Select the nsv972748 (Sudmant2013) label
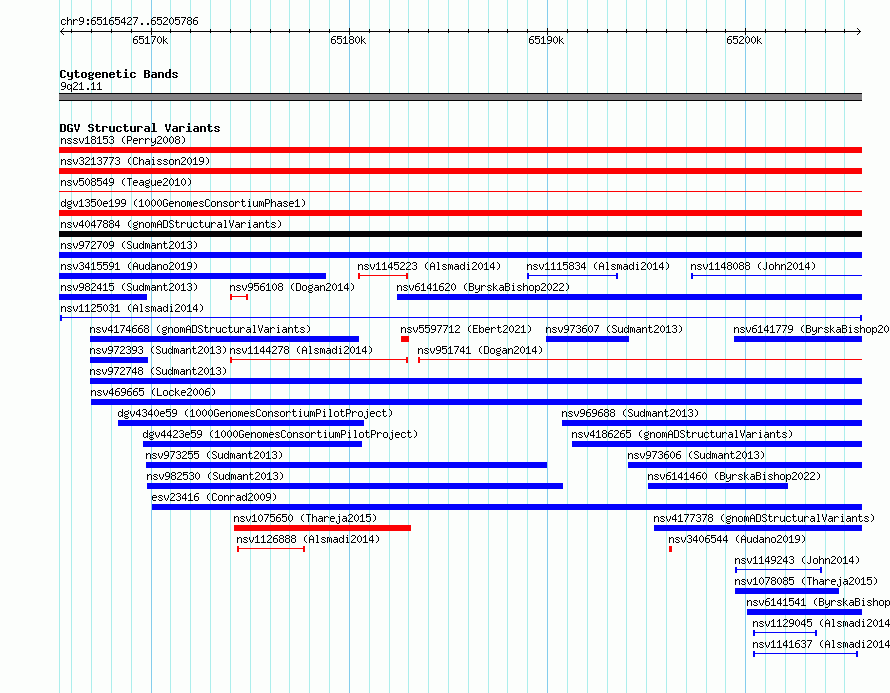 [x=158, y=371]
